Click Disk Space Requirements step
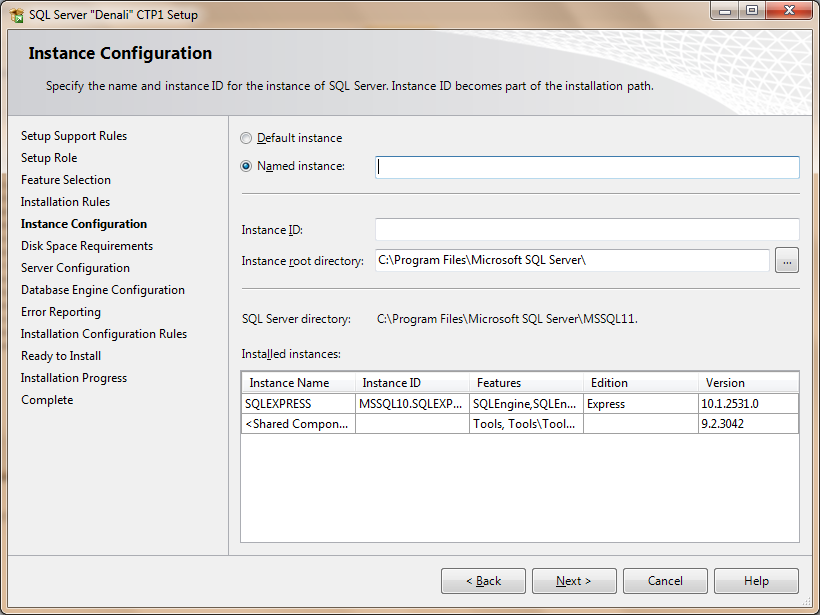Screen dimensions: 820x615 click(87, 246)
